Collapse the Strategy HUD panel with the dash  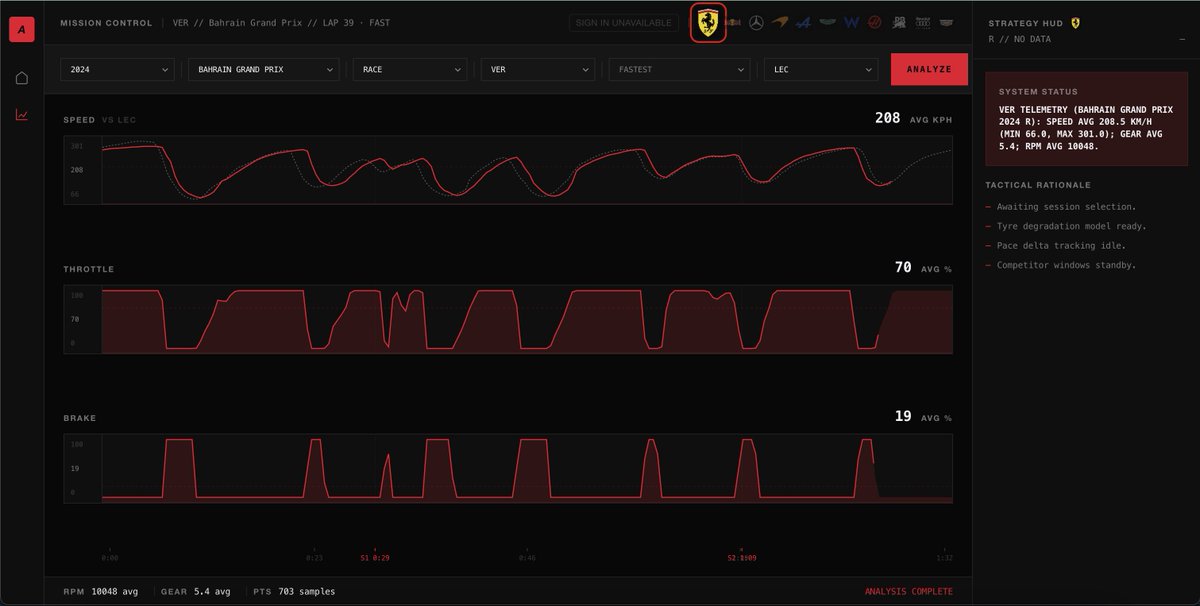coord(1182,39)
